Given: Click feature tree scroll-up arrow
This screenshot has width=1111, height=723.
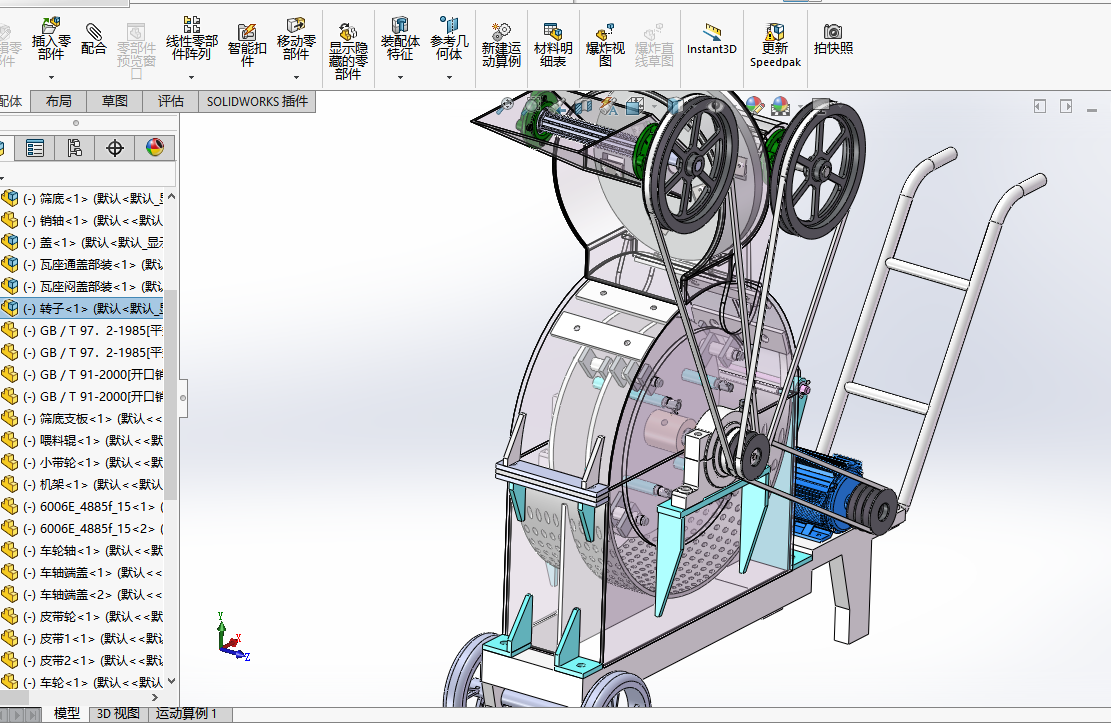Looking at the screenshot, I should (x=171, y=197).
